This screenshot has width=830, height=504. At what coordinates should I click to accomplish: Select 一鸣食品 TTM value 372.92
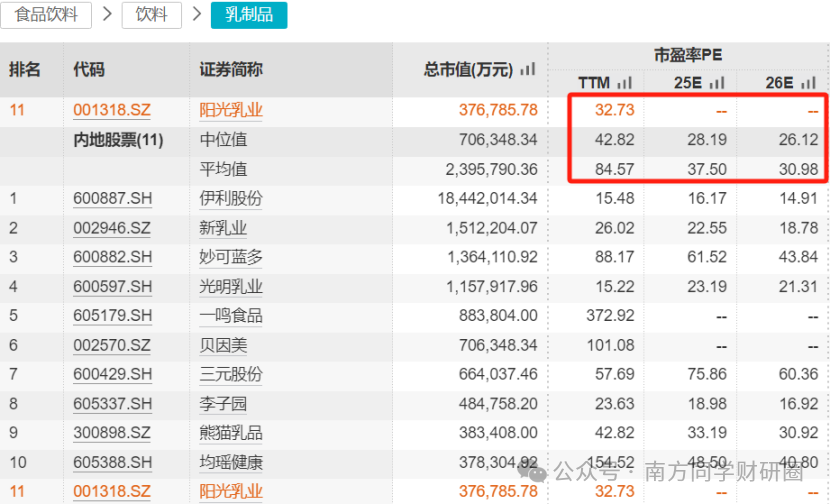tap(610, 316)
